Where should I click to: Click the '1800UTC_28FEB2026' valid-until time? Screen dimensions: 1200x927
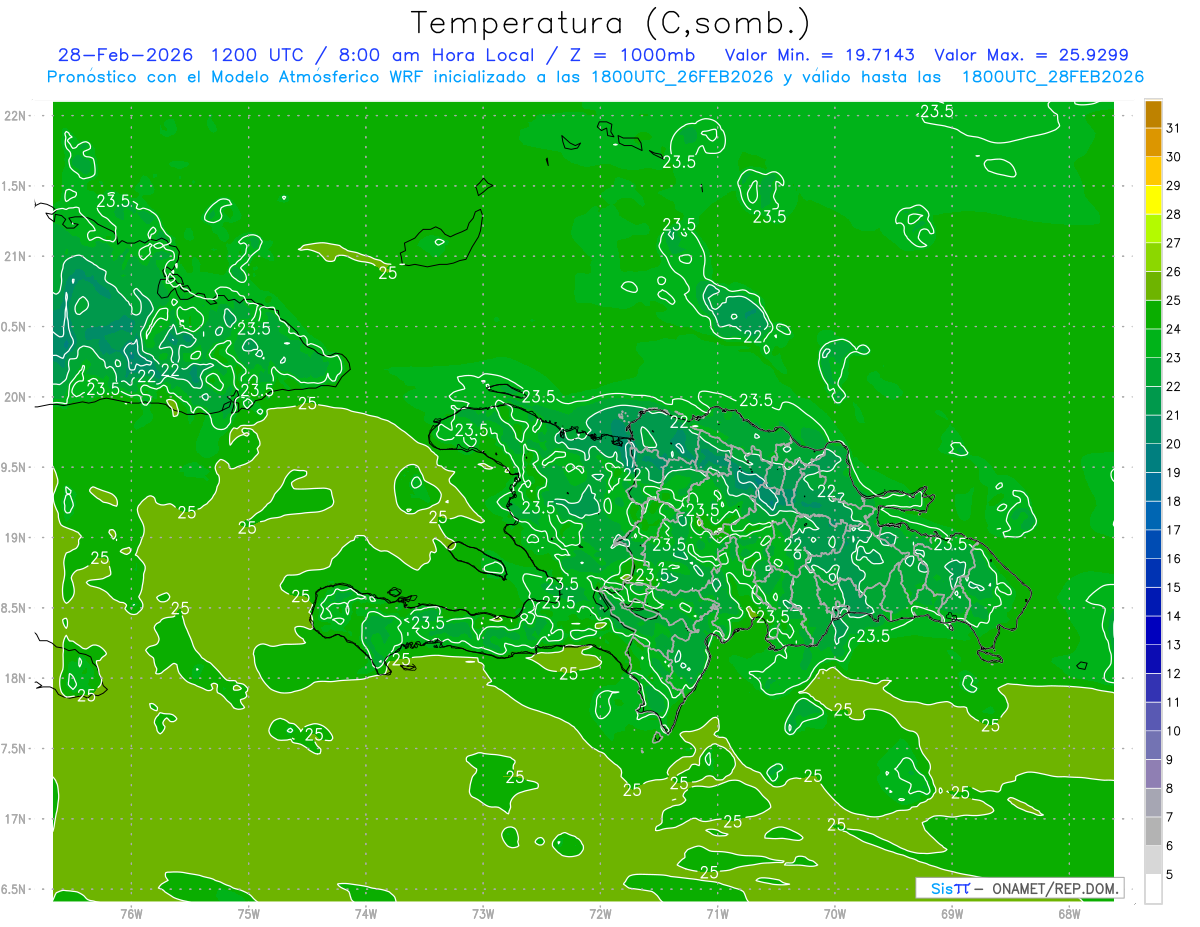[1052, 77]
